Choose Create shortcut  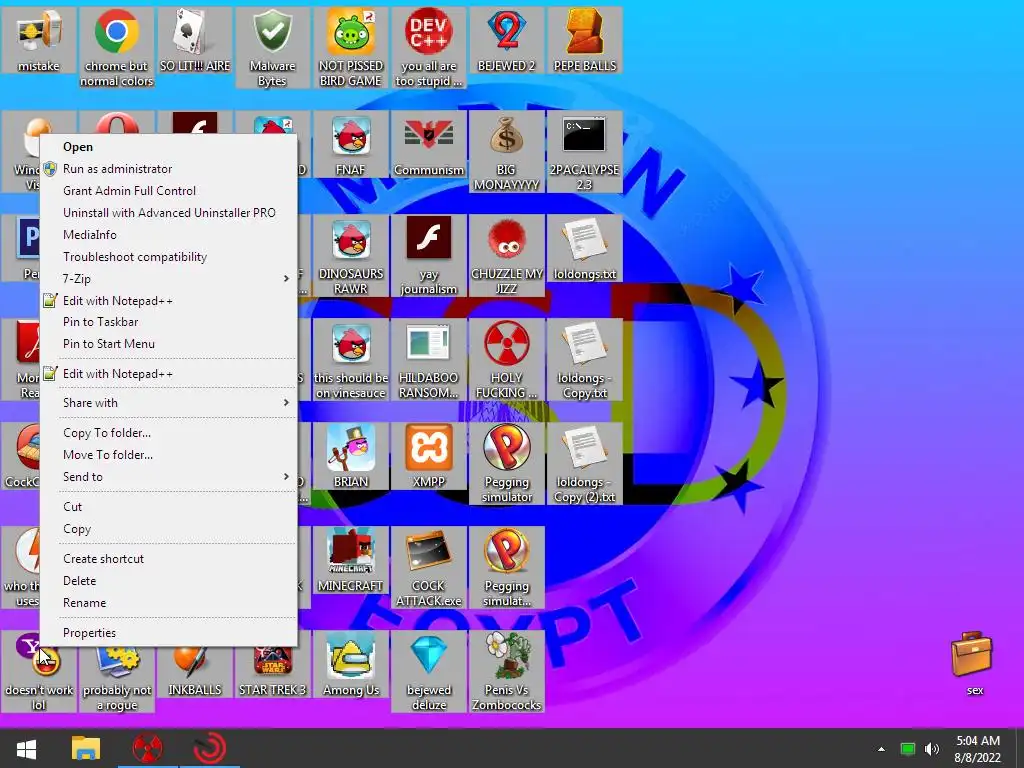(x=168, y=559)
